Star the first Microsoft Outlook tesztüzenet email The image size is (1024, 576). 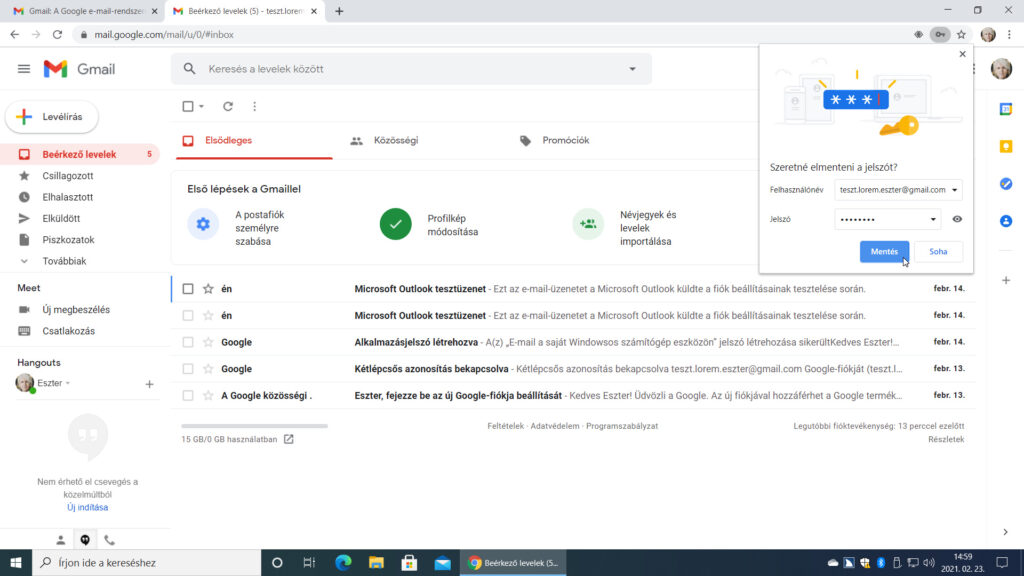point(208,289)
